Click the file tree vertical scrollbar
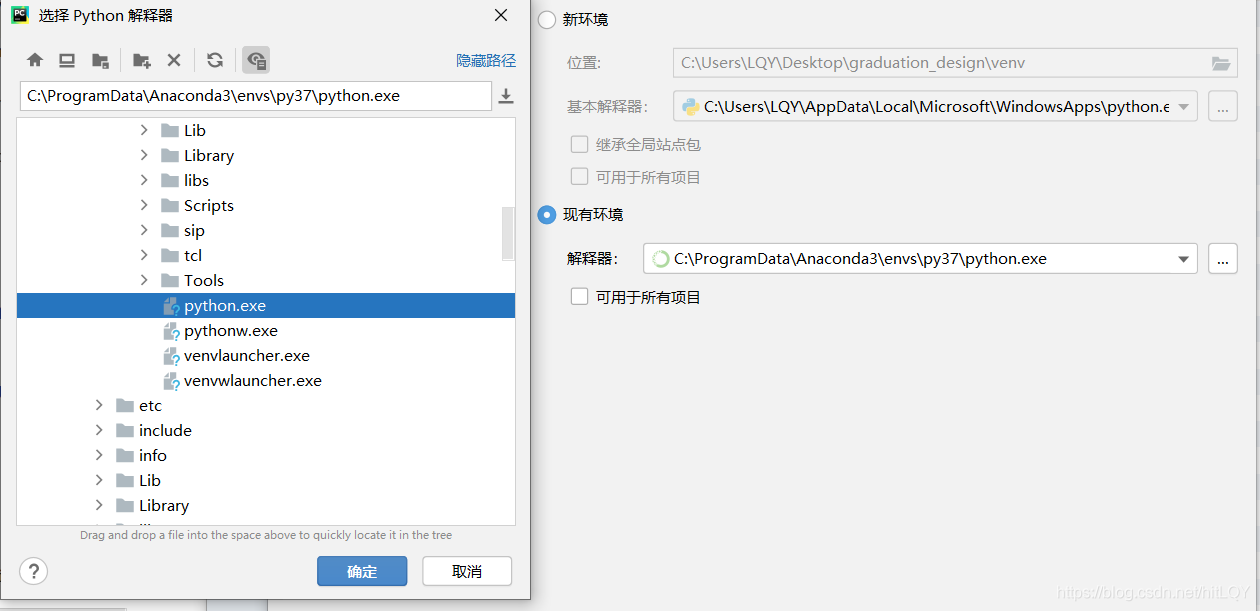The height and width of the screenshot is (611, 1260). pos(508,232)
